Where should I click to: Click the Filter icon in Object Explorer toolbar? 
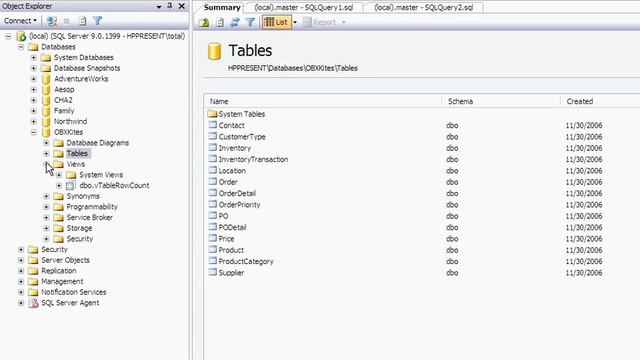click(98, 21)
